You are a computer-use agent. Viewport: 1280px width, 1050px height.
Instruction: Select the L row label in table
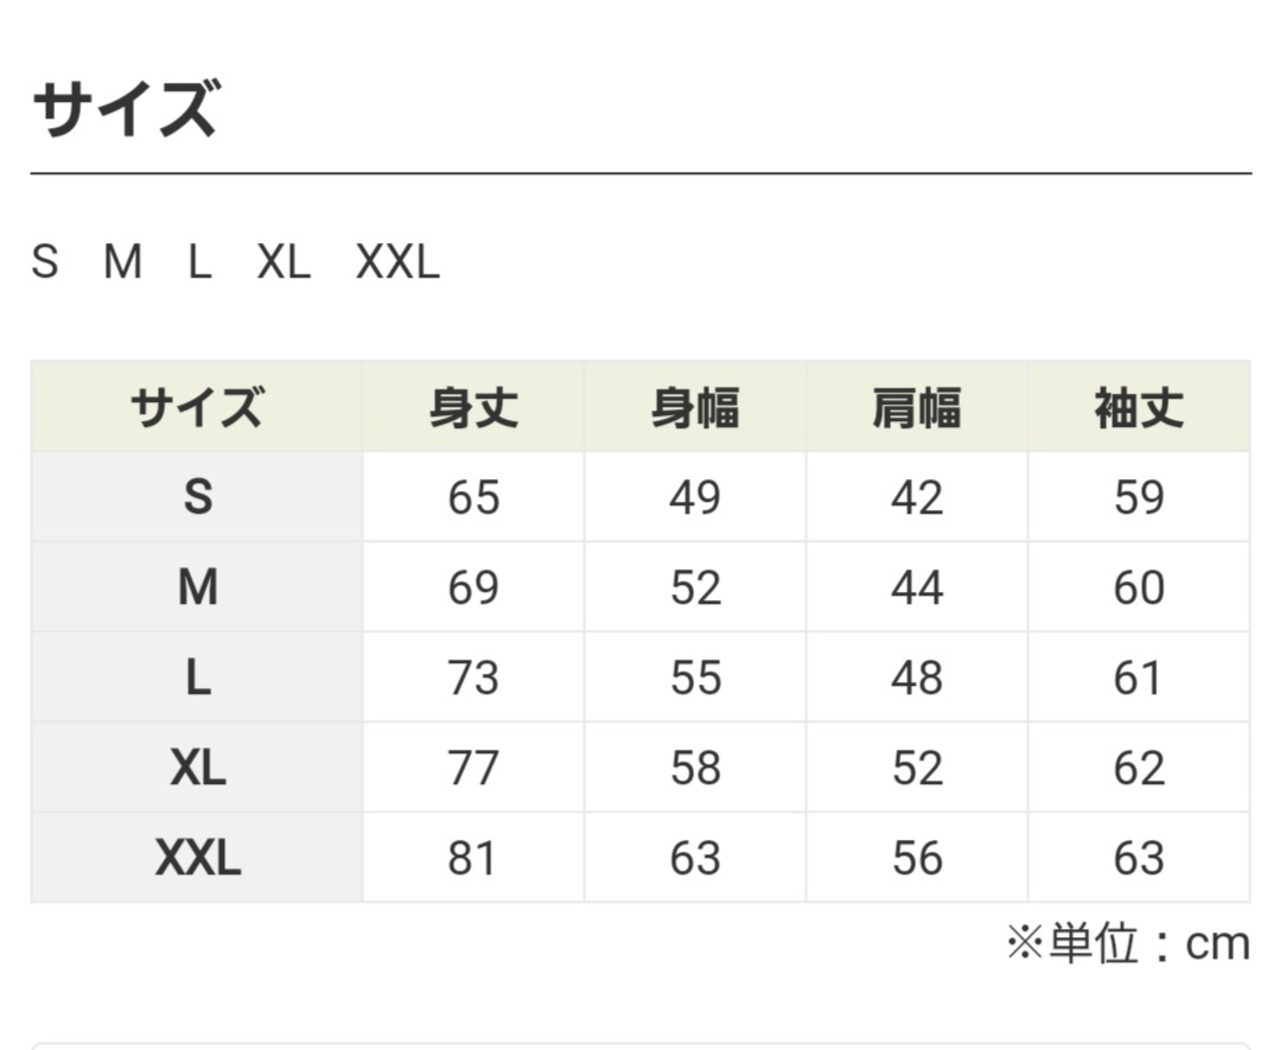(198, 678)
